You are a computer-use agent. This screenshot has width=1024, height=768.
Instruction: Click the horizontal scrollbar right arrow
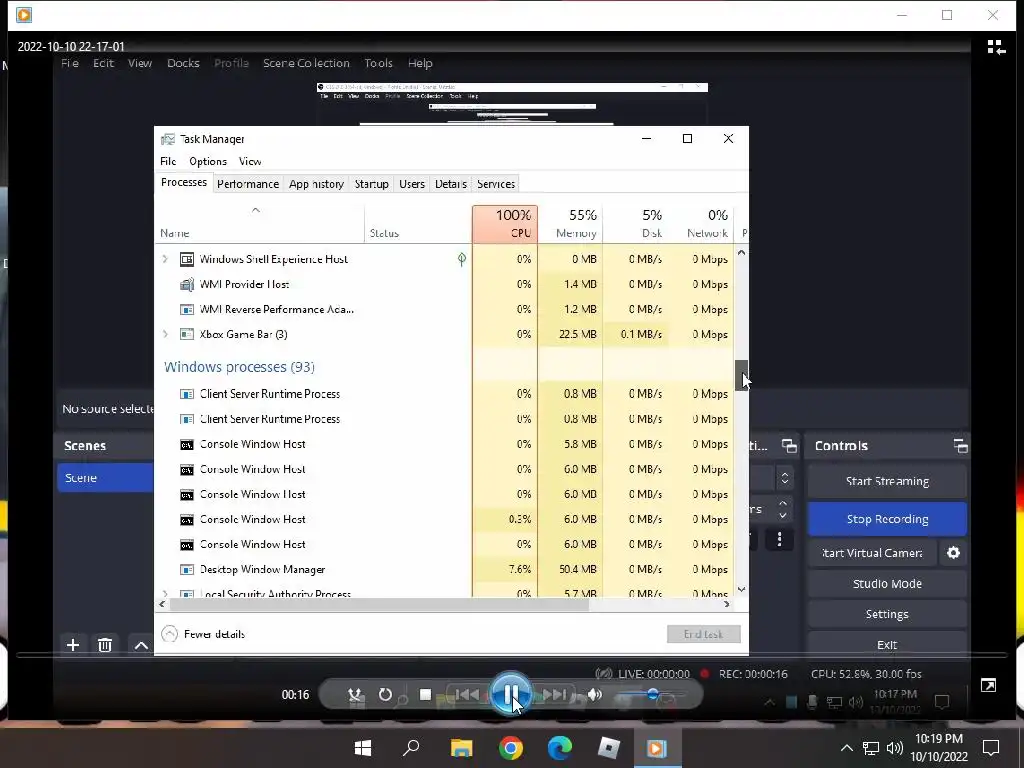[x=726, y=604]
